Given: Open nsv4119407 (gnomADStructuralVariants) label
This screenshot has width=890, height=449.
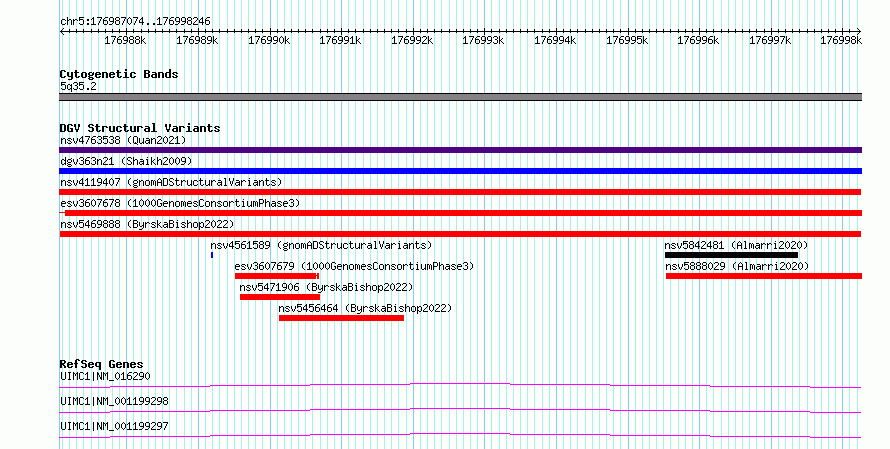Looking at the screenshot, I should tap(171, 182).
